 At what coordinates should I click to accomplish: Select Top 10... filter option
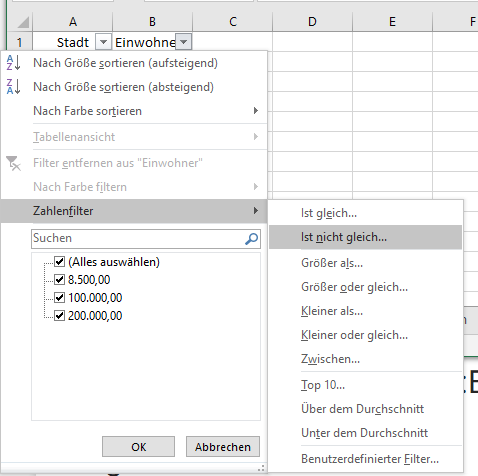point(366,385)
